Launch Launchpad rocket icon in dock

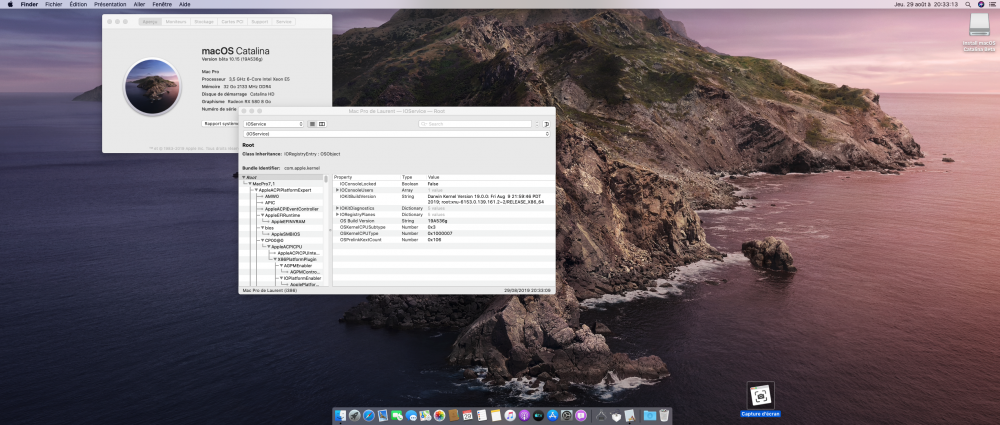point(355,415)
